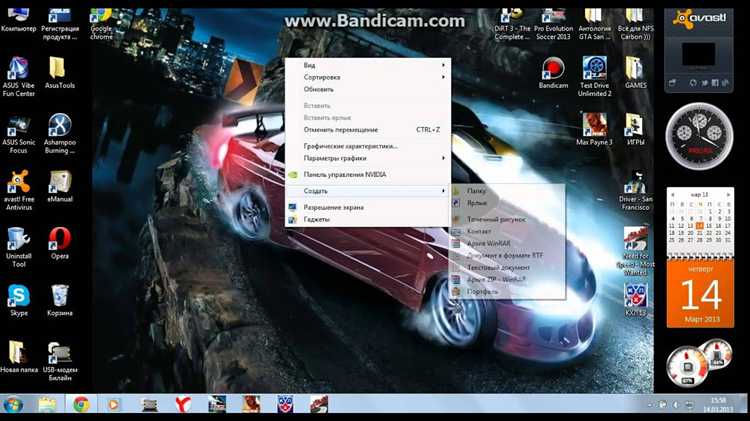Launch Google Chrome desktop shortcut
Image resolution: width=750 pixels, height=421 pixels.
101,23
